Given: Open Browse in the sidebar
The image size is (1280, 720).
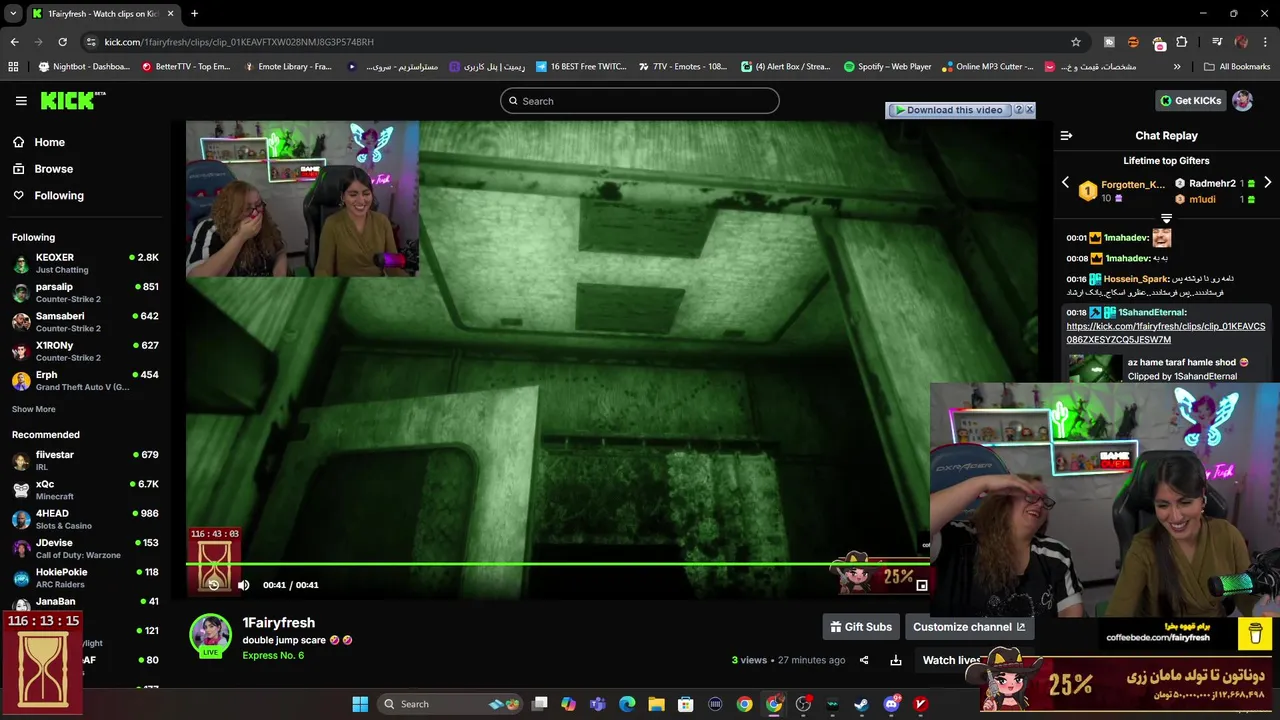Looking at the screenshot, I should pos(53,169).
